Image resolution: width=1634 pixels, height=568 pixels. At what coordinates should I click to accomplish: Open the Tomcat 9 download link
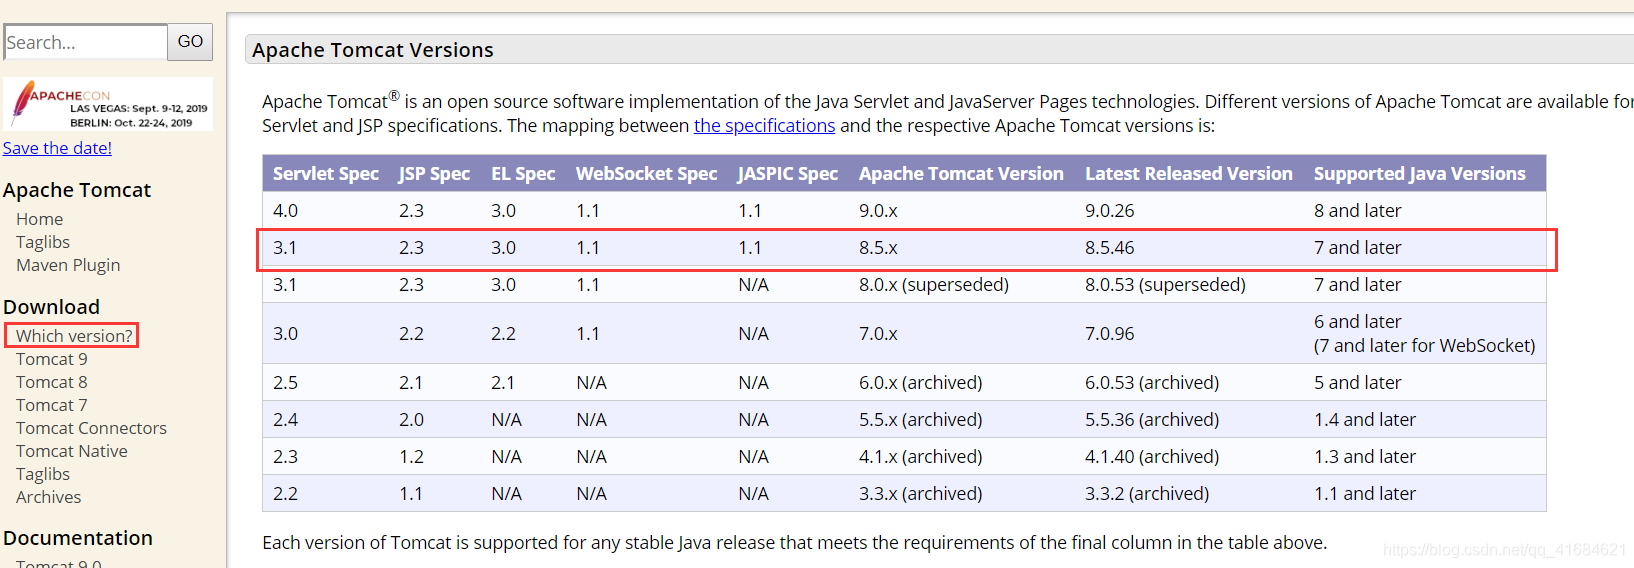point(52,359)
